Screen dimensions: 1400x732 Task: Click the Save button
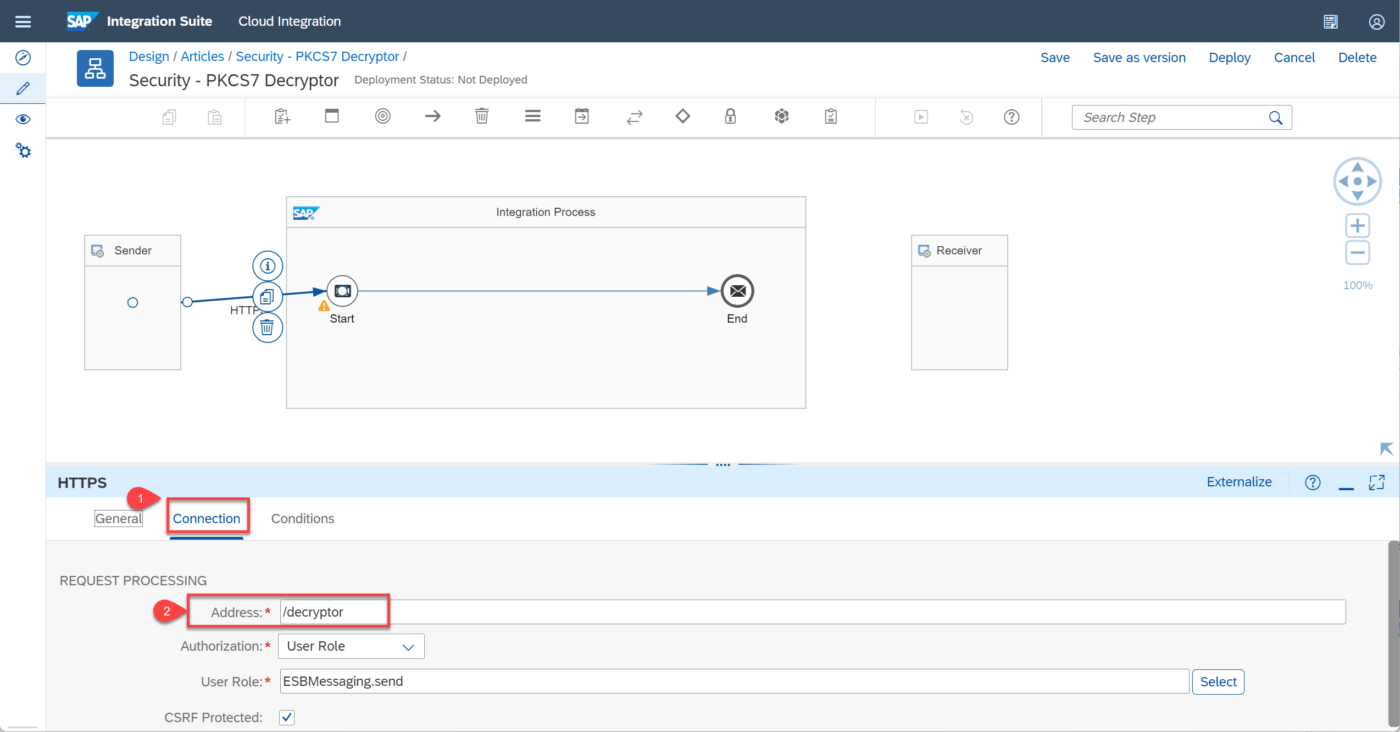pyautogui.click(x=1055, y=57)
